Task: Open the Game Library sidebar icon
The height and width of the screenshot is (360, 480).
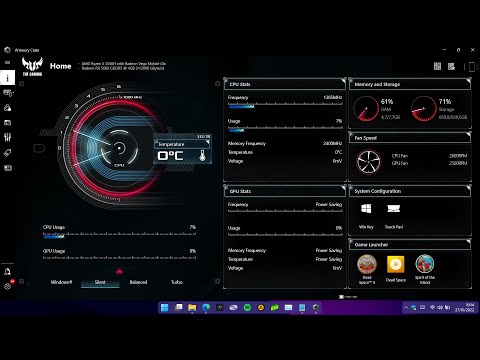Action: pyautogui.click(x=7, y=122)
